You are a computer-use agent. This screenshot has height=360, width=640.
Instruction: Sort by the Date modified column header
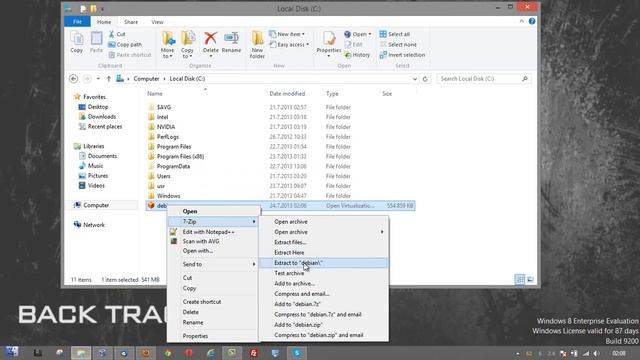click(287, 94)
